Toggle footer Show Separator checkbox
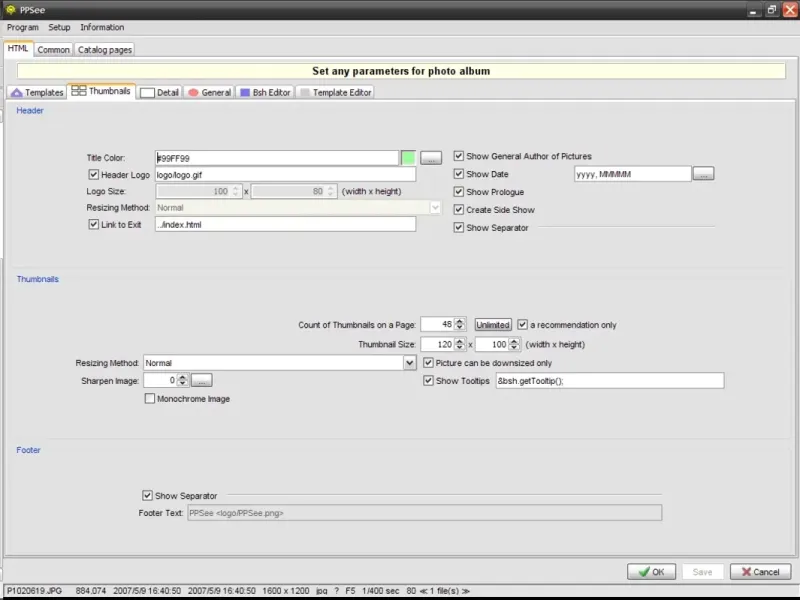 147,495
